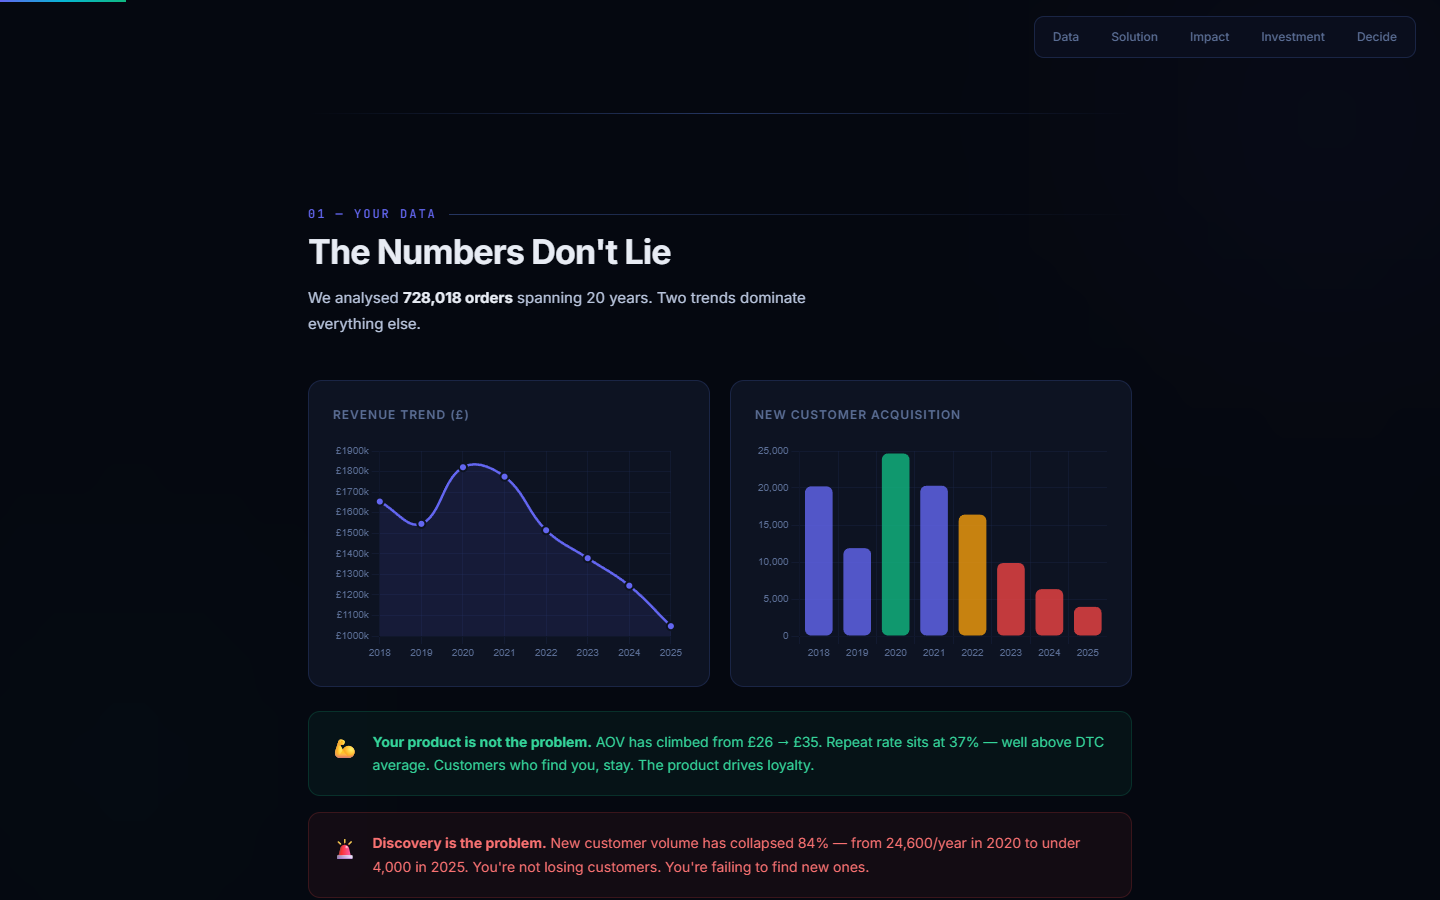Click the green 2020 bar in acquisition chart

coord(895,545)
